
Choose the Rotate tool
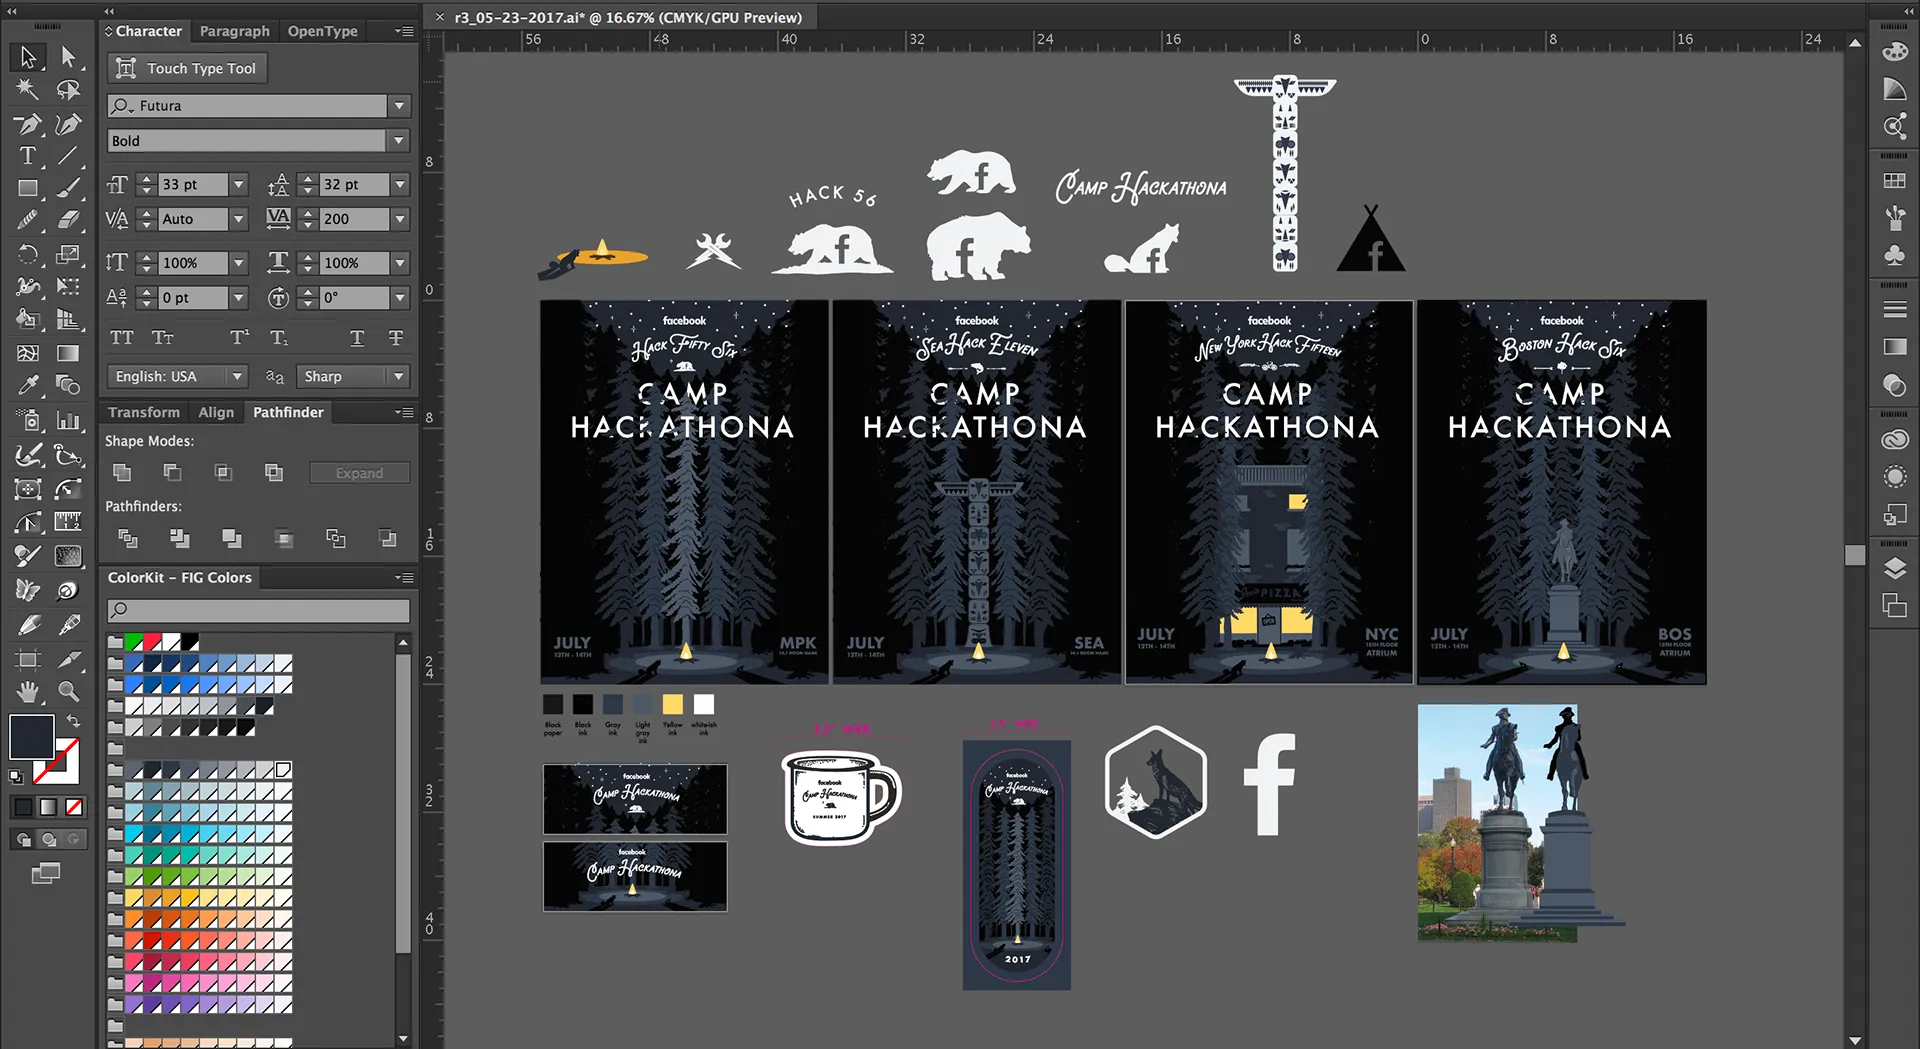click(x=28, y=254)
